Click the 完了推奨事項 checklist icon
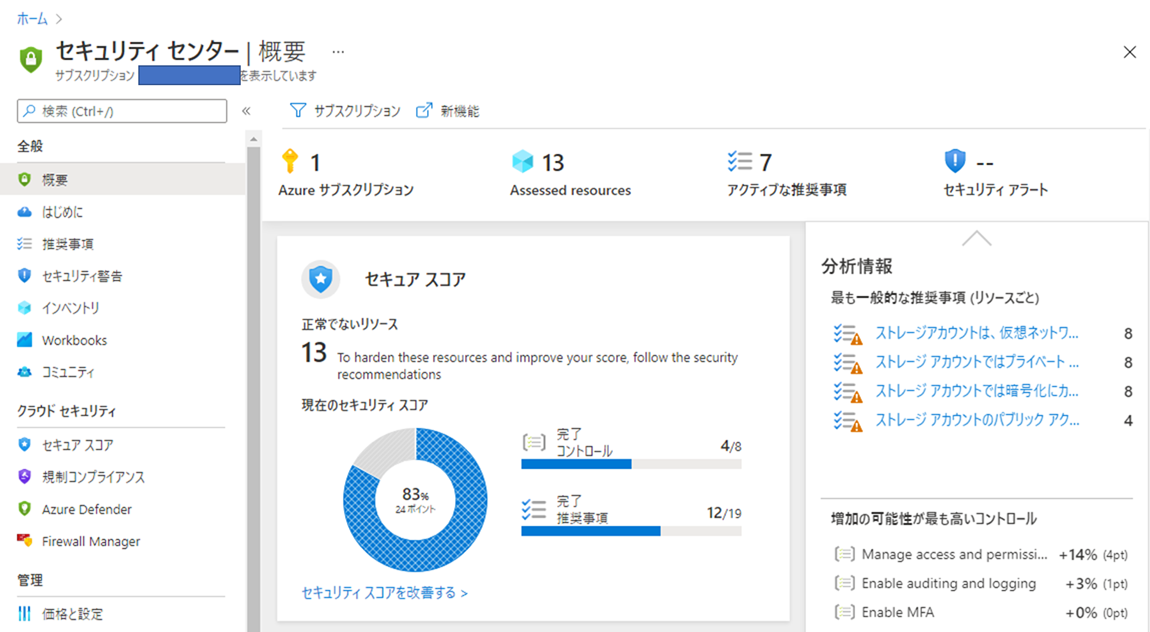 pos(534,510)
